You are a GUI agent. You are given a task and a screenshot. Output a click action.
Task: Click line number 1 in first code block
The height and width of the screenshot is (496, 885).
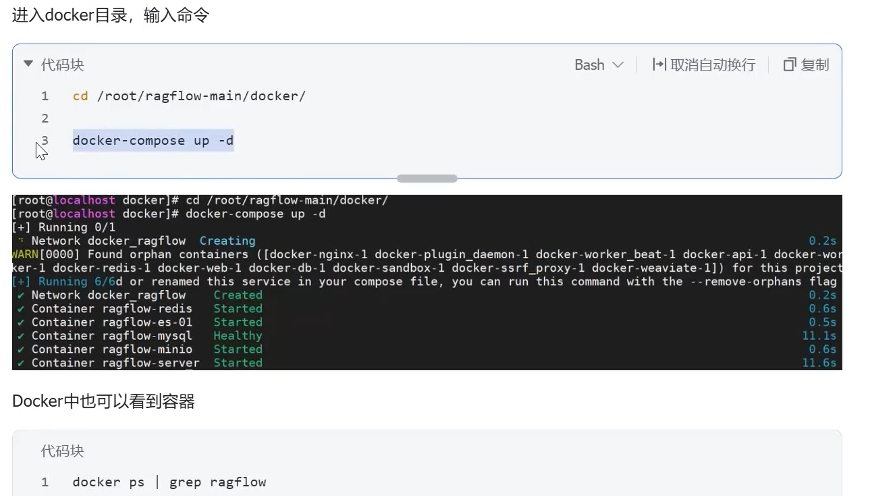click(45, 96)
